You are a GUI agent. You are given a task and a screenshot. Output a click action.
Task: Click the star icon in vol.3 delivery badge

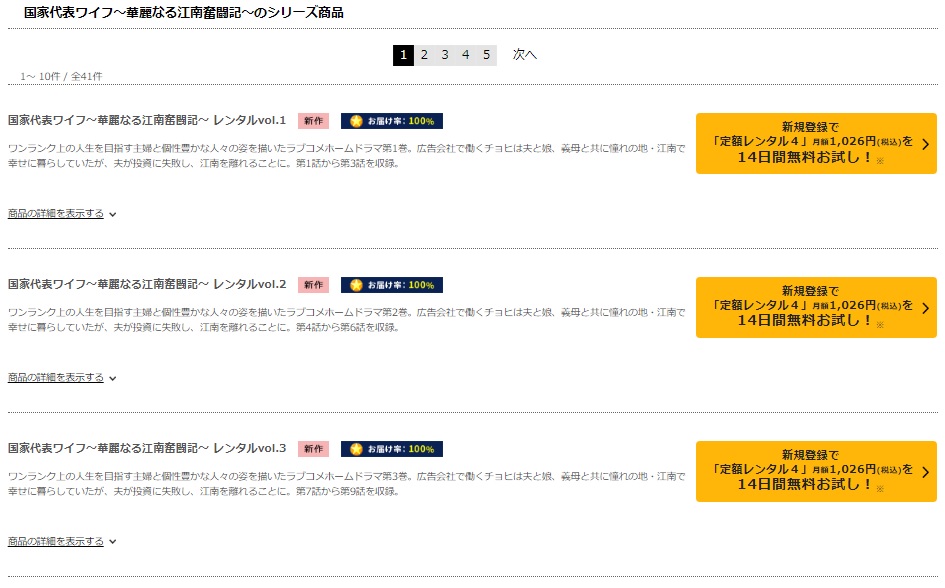coord(356,449)
